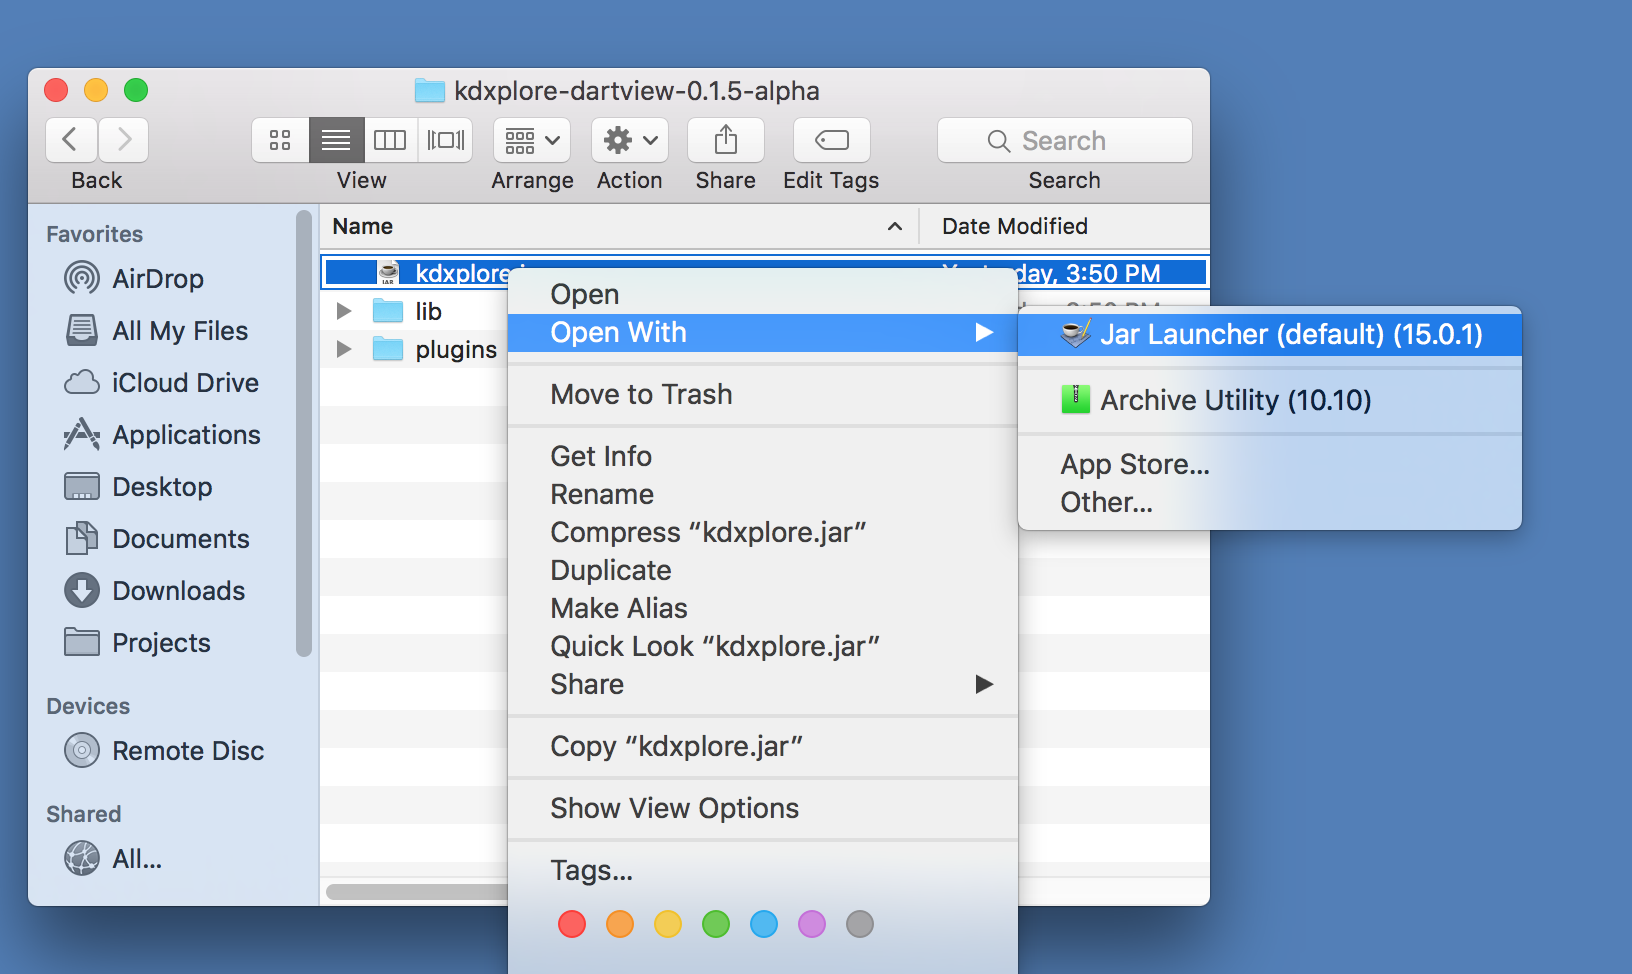Choose Tags… in context menu
Image resolution: width=1632 pixels, height=974 pixels.
[763, 870]
